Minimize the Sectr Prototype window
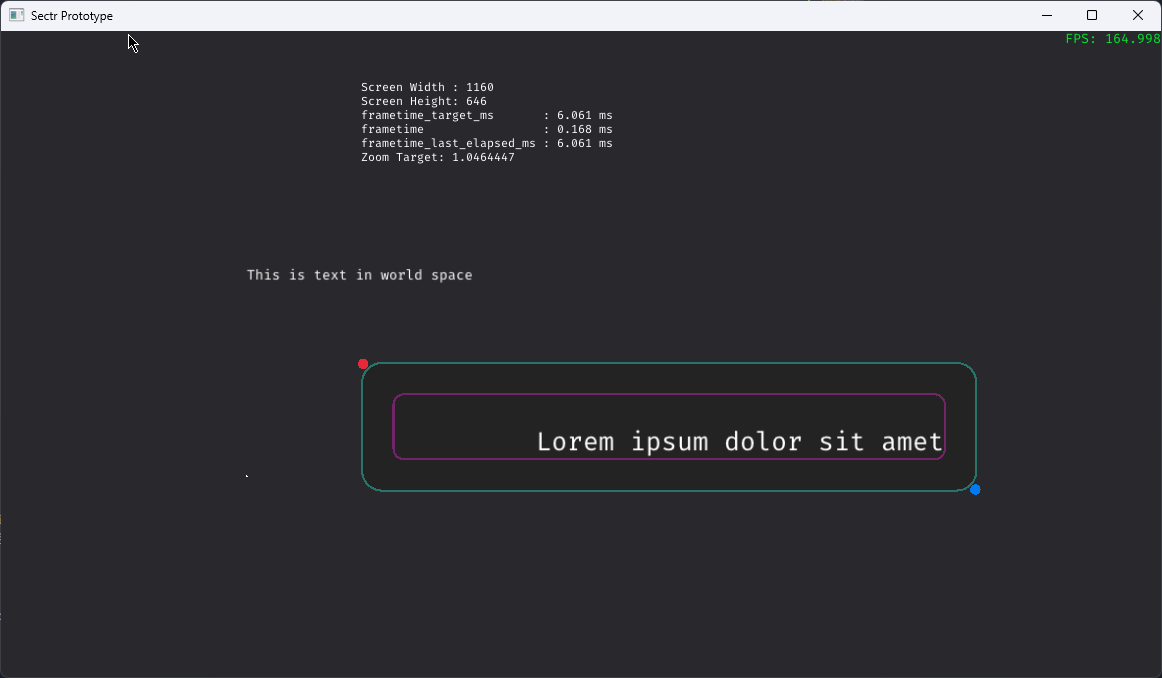The width and height of the screenshot is (1162, 678). click(1047, 15)
